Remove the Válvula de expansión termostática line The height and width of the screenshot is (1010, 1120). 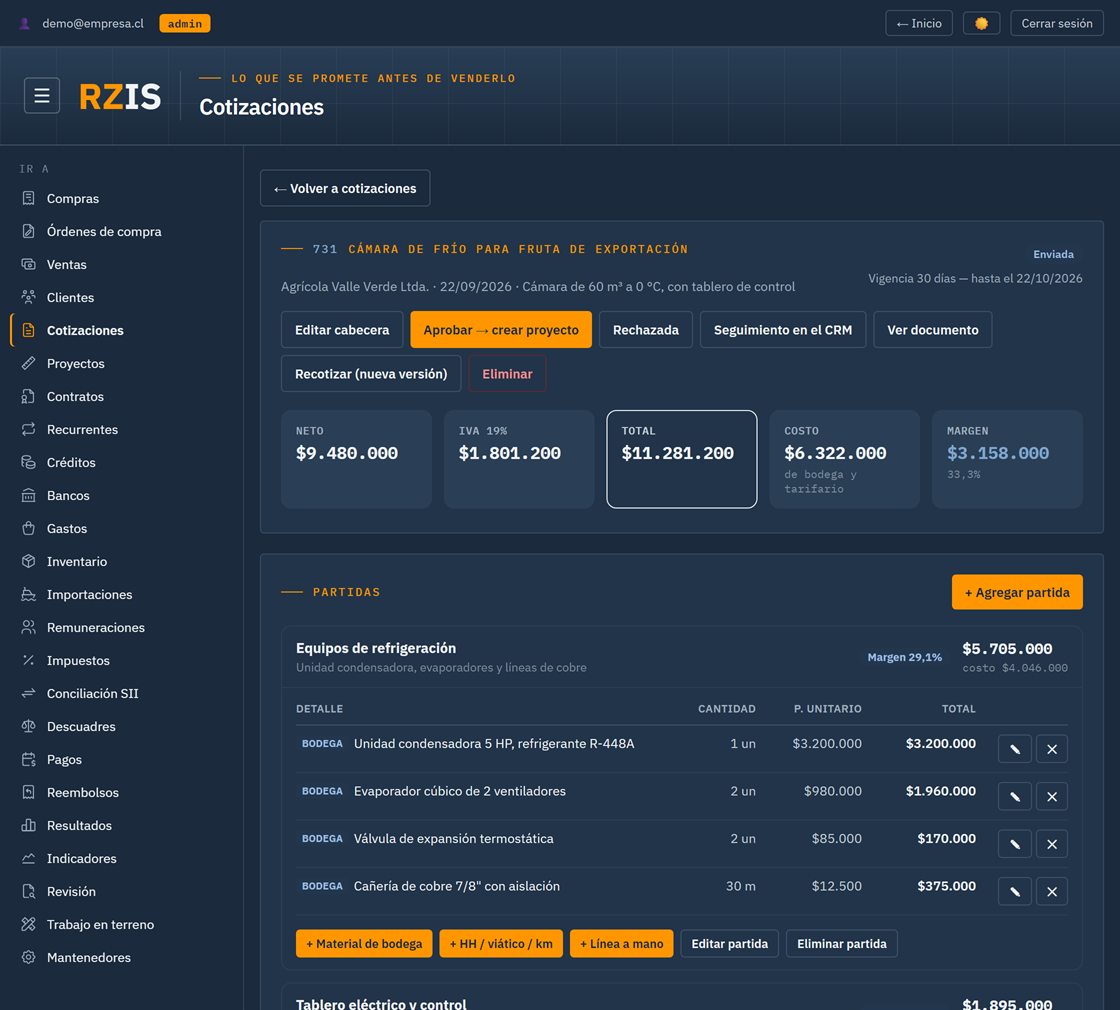[1051, 844]
